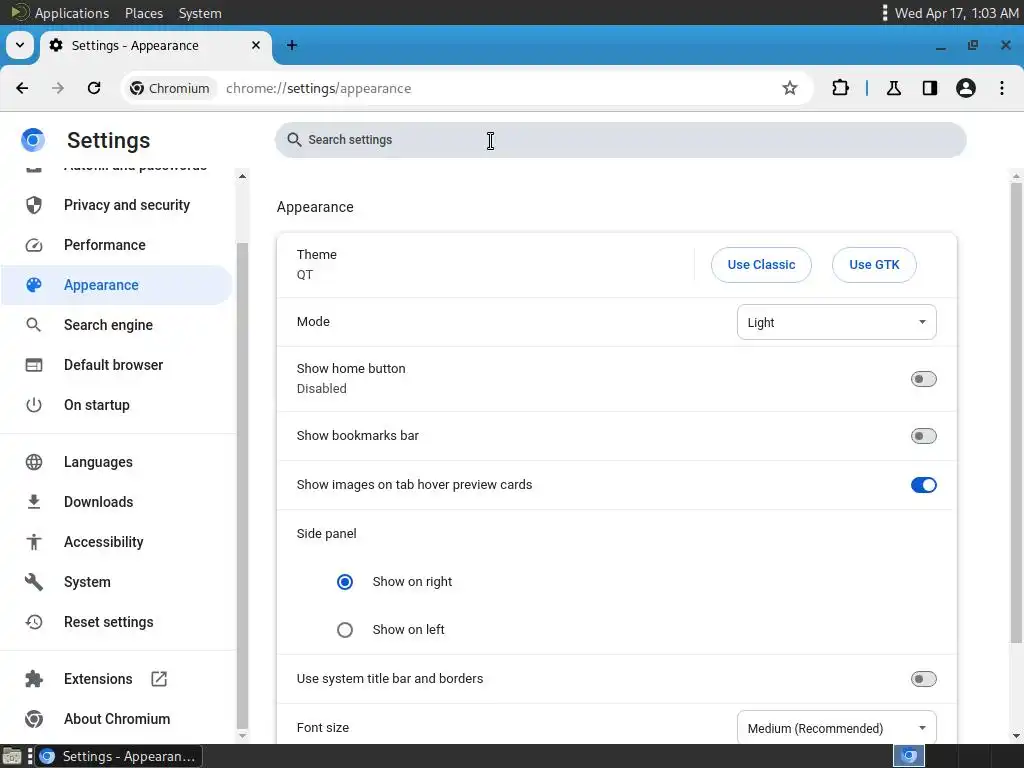Open the profile avatar menu

pyautogui.click(x=966, y=88)
